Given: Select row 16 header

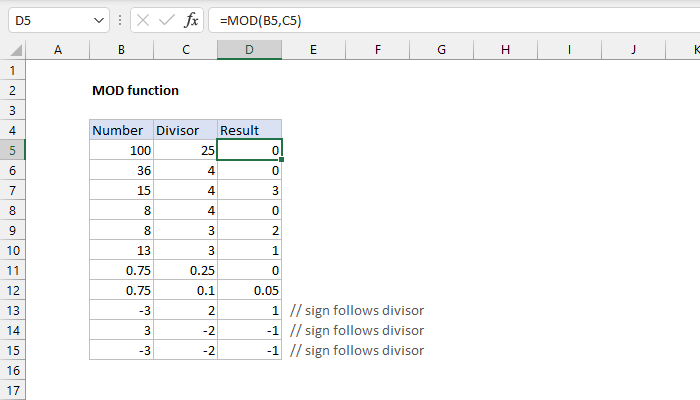Looking at the screenshot, I should 12,371.
